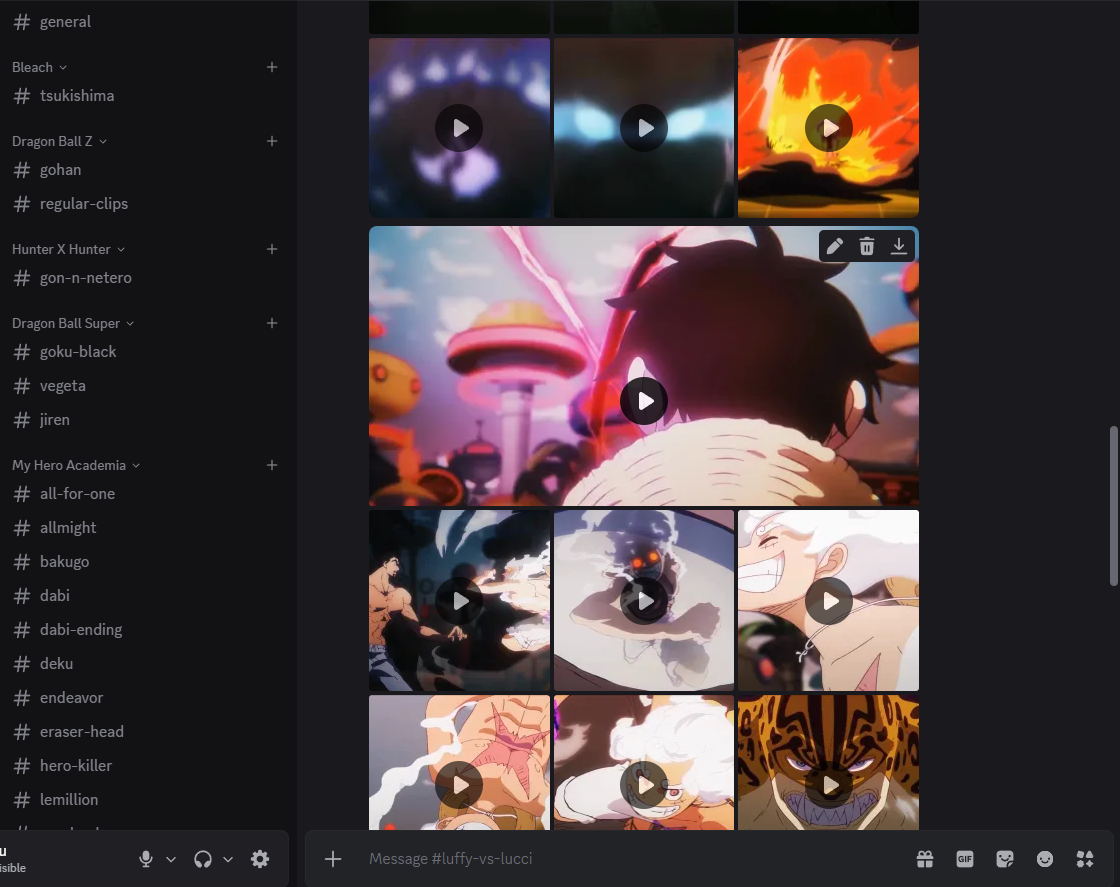Collapse the My Hero Academia category
This screenshot has height=887, width=1120.
click(x=76, y=466)
